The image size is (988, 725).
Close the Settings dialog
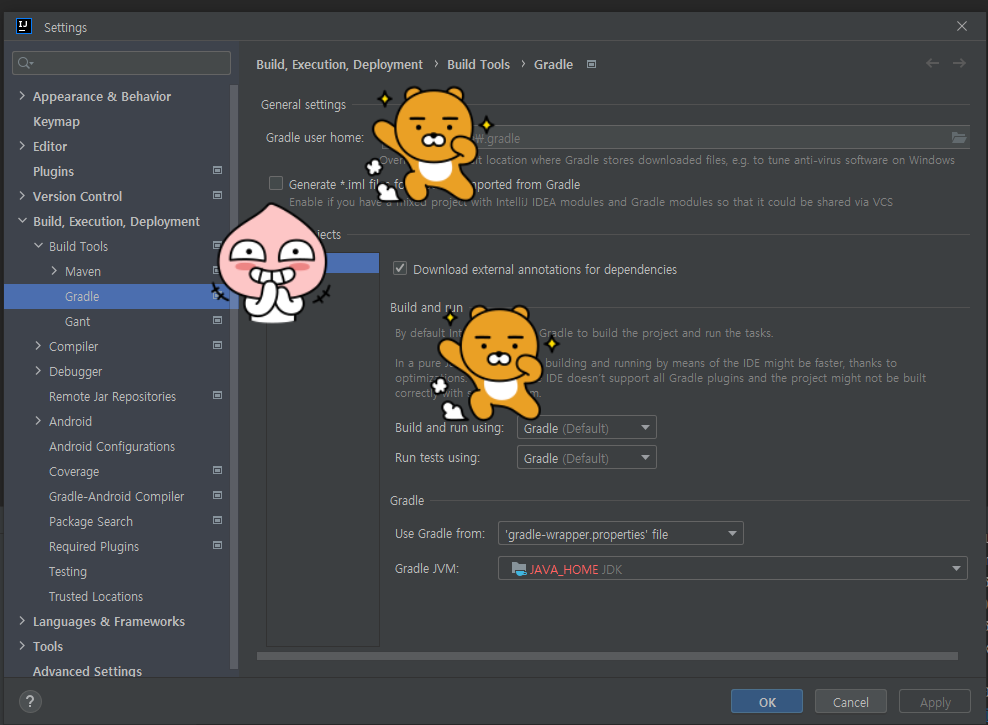click(962, 26)
